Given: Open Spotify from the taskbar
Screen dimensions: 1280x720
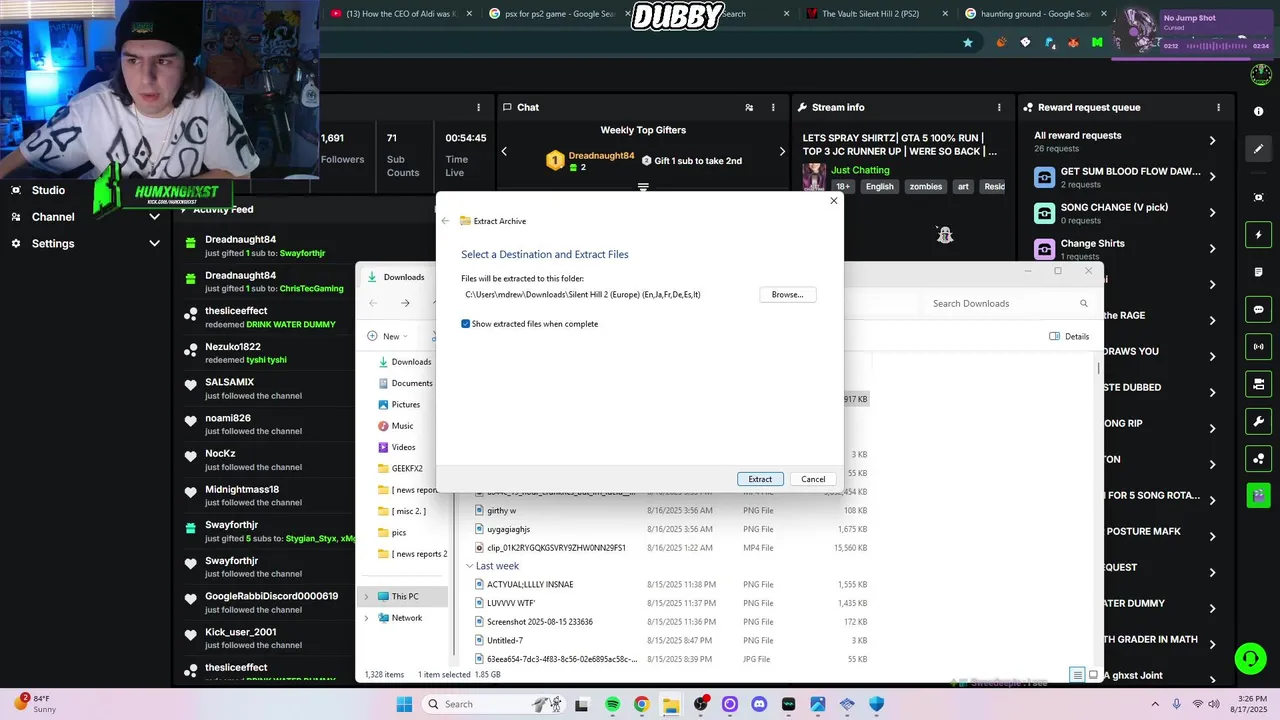Looking at the screenshot, I should 612,704.
